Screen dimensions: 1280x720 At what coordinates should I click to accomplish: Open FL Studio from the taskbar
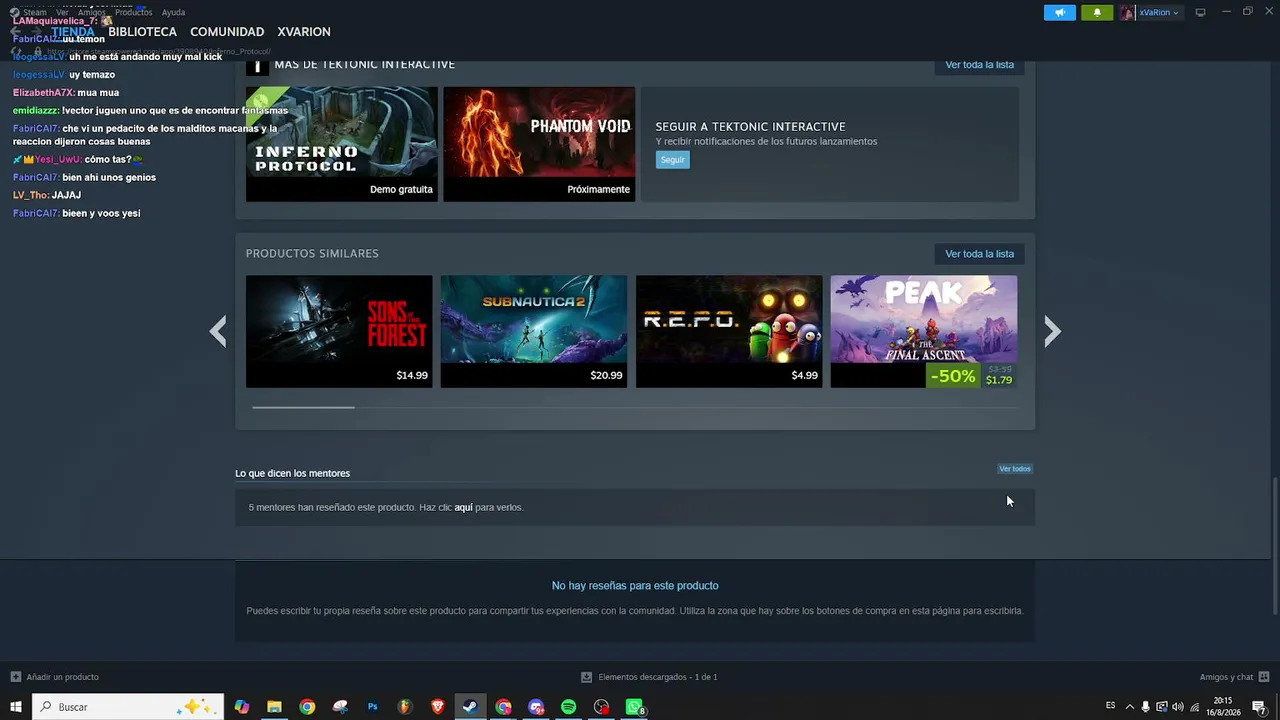[x=405, y=707]
